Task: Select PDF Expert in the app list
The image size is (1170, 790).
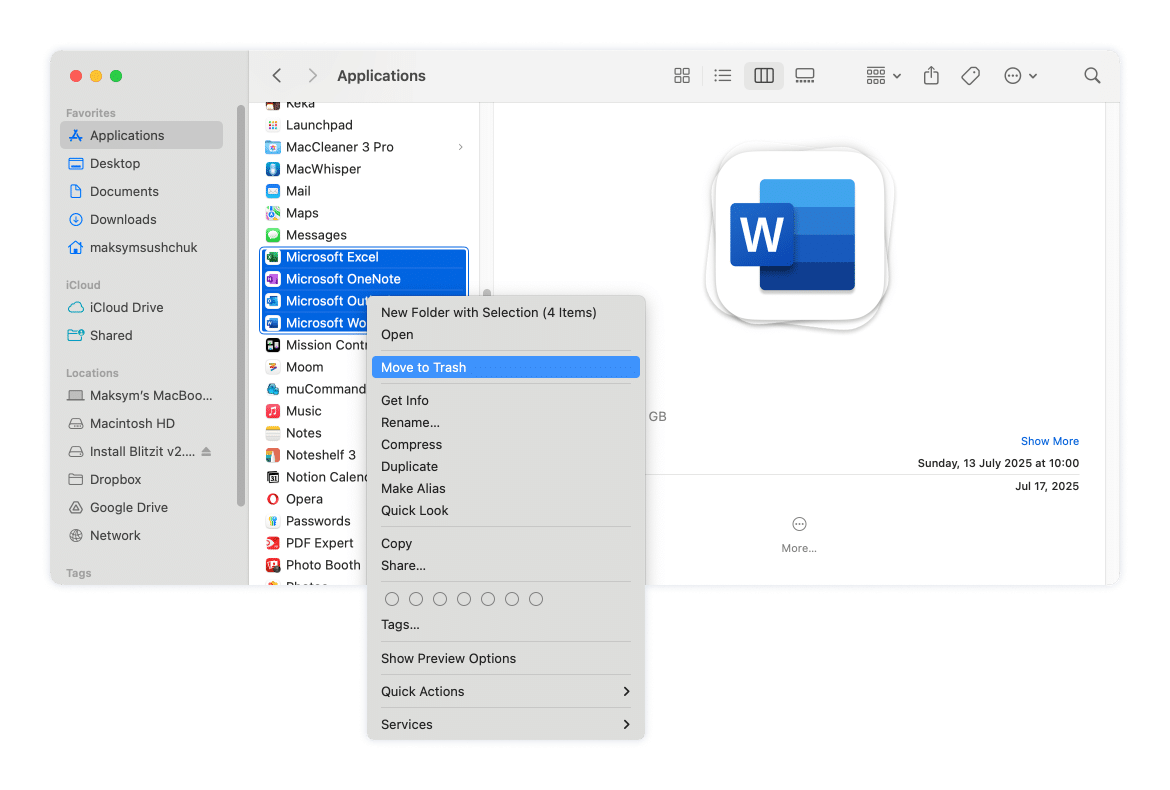Action: click(314, 543)
